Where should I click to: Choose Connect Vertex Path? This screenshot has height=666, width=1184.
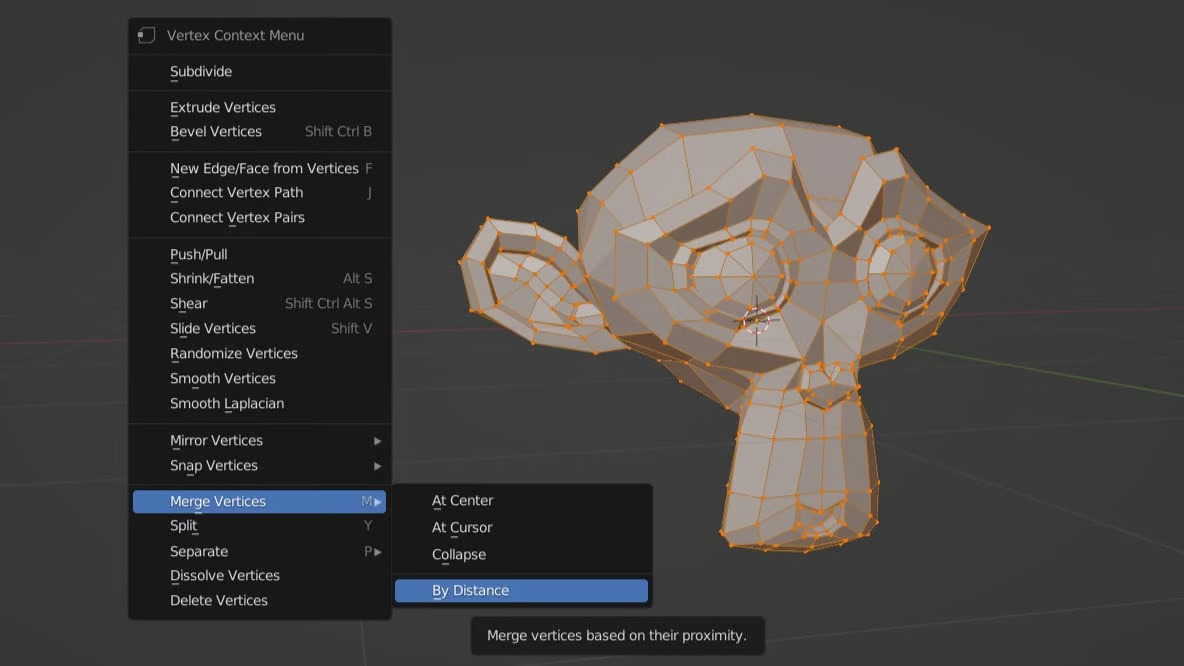point(236,192)
